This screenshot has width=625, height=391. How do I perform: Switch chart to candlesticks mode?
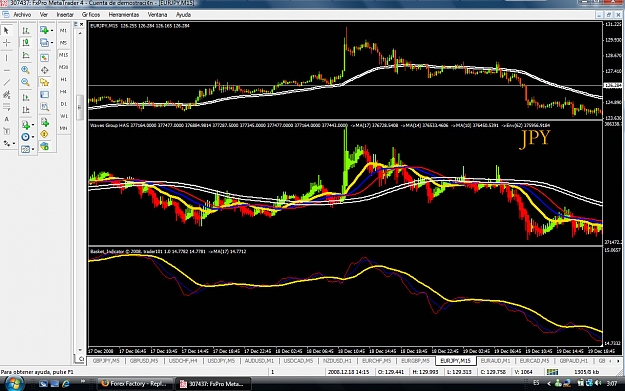26,43
